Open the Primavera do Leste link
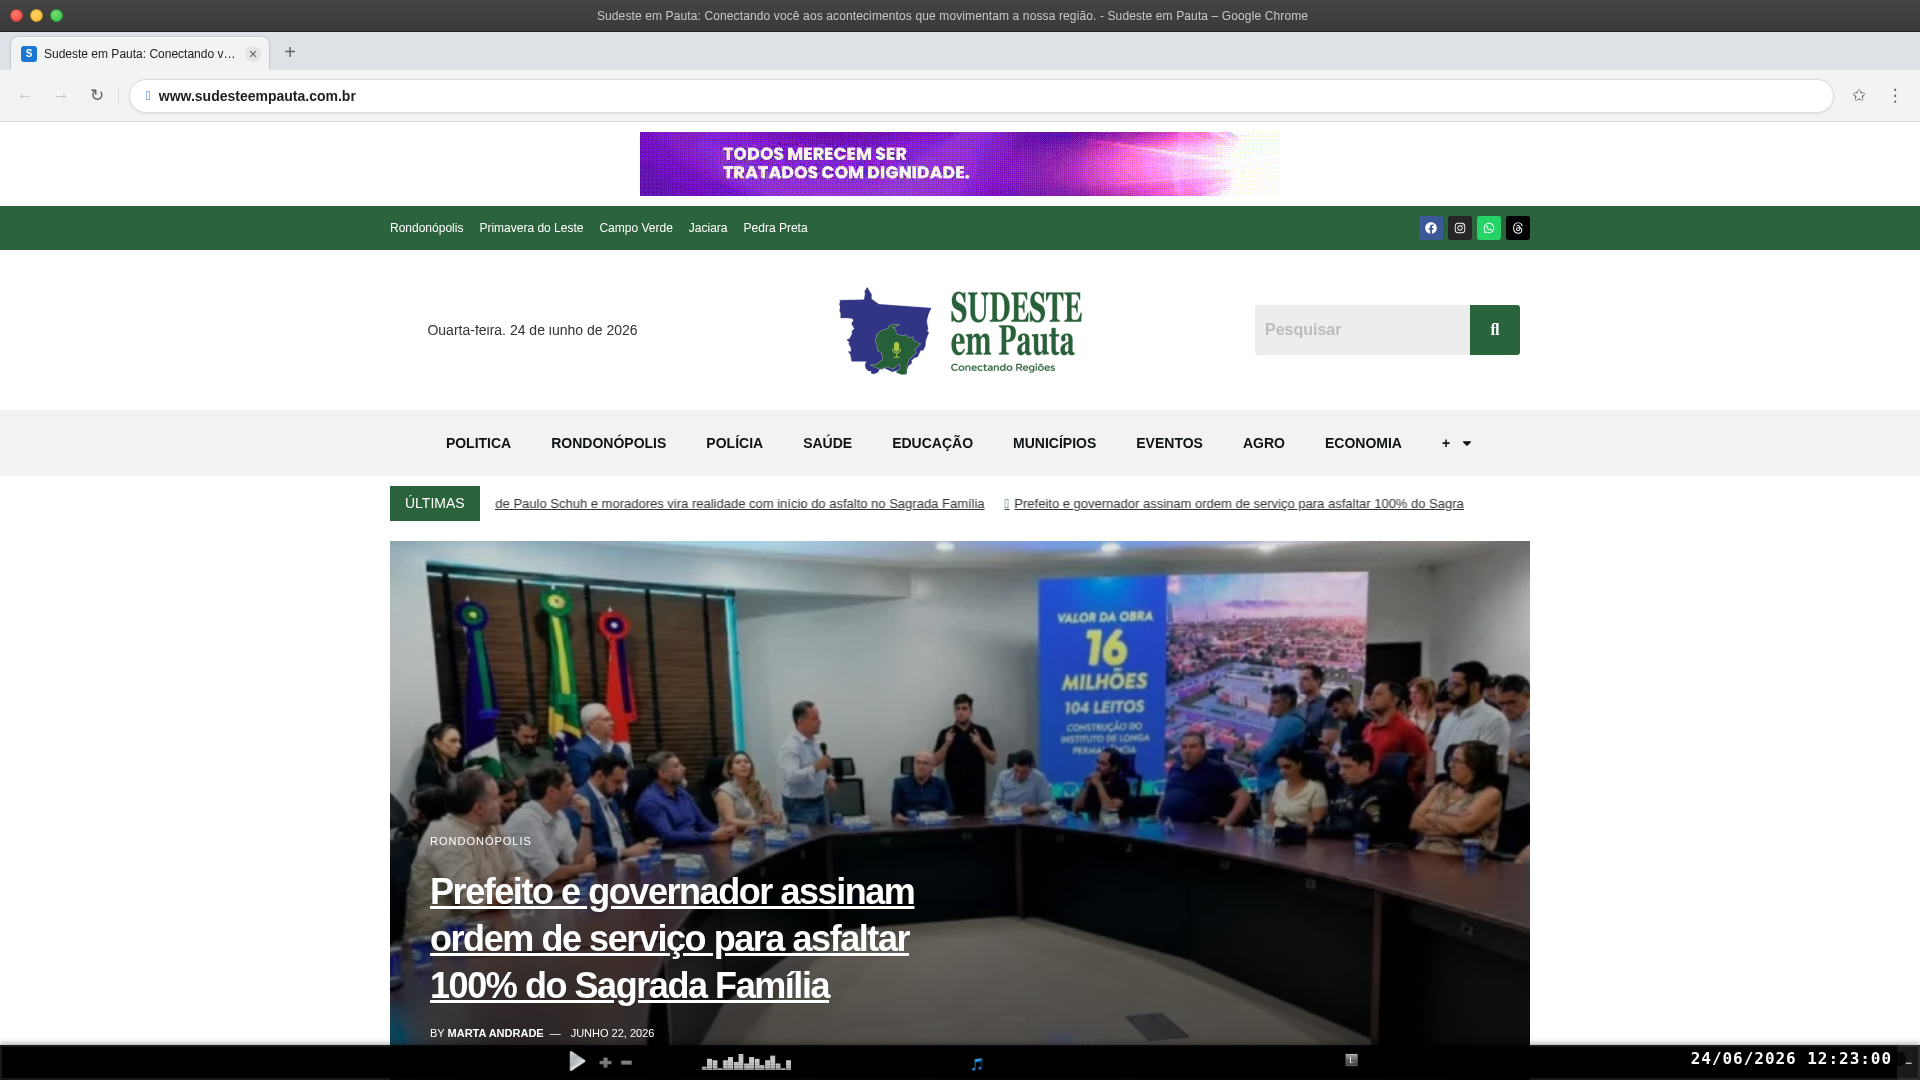Image resolution: width=1920 pixels, height=1080 pixels. tap(531, 228)
